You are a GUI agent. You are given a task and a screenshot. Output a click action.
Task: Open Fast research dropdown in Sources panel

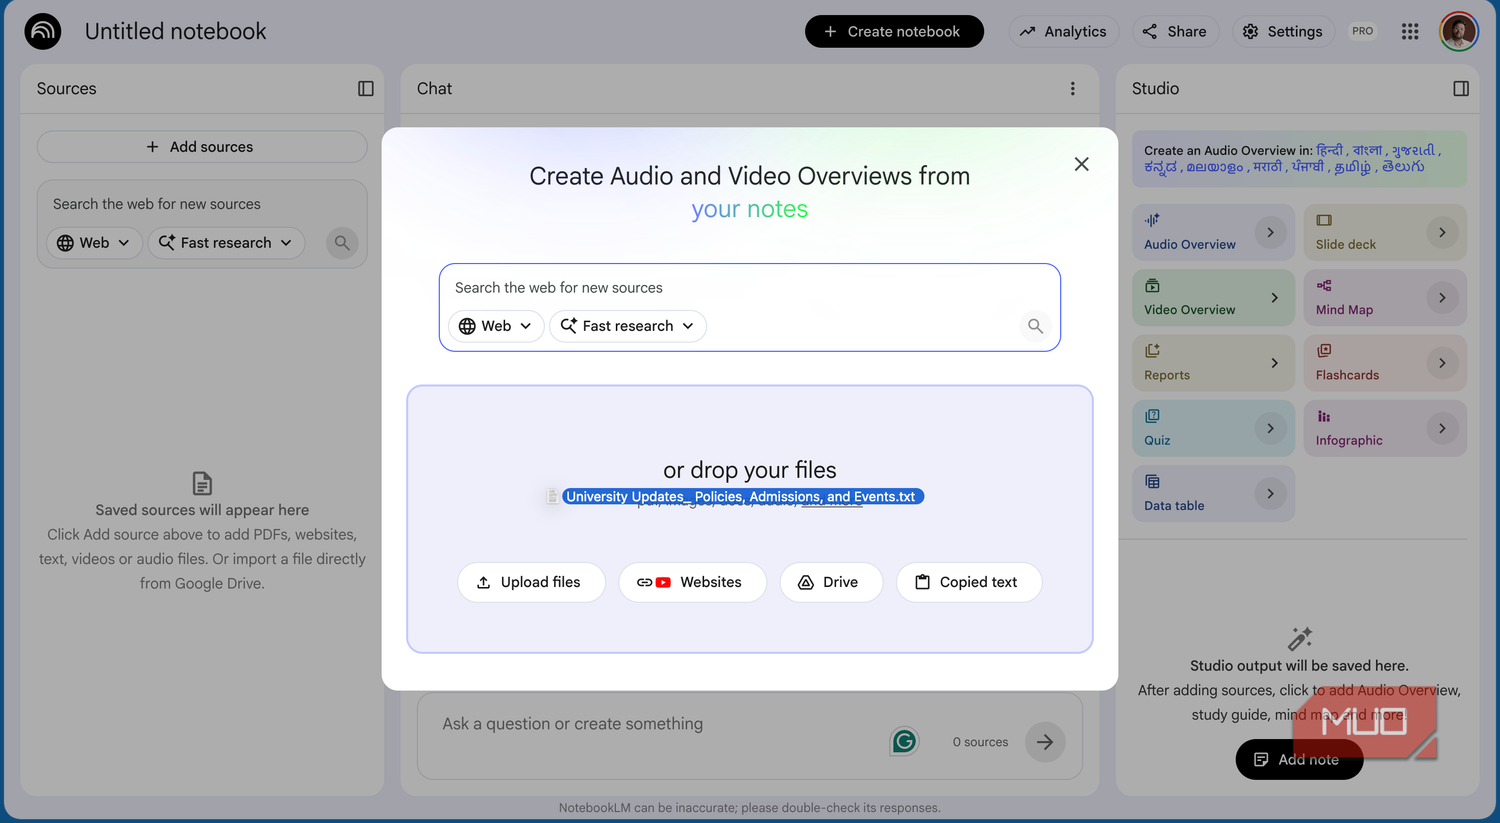click(x=226, y=243)
